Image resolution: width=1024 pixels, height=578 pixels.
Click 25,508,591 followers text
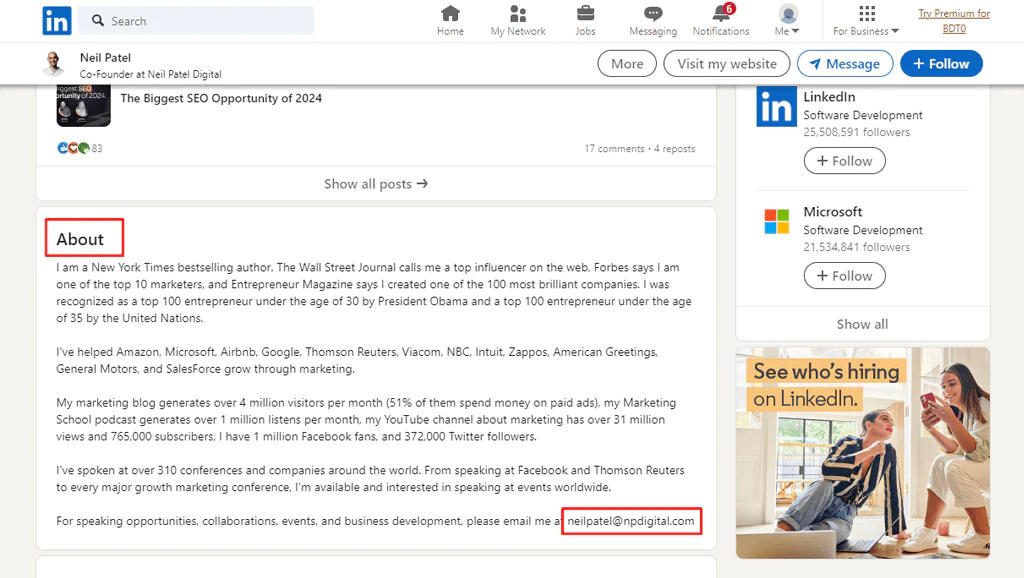[x=857, y=132]
